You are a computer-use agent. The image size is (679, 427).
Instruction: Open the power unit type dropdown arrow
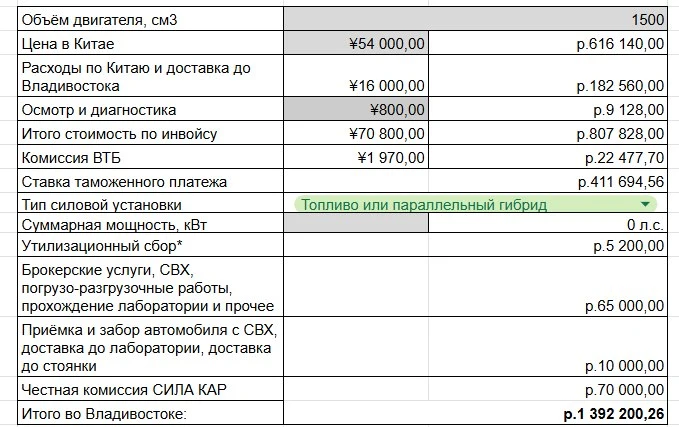(645, 204)
